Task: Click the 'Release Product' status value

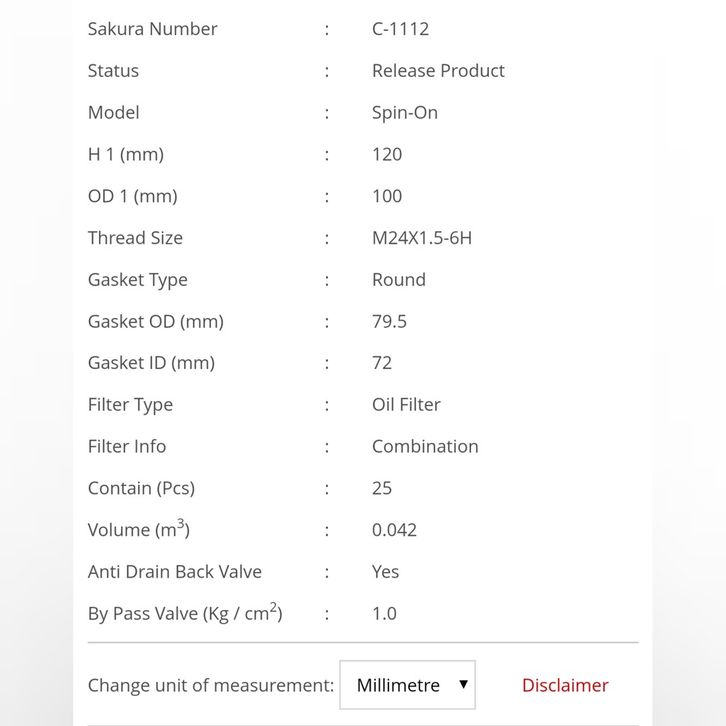Action: pos(438,71)
